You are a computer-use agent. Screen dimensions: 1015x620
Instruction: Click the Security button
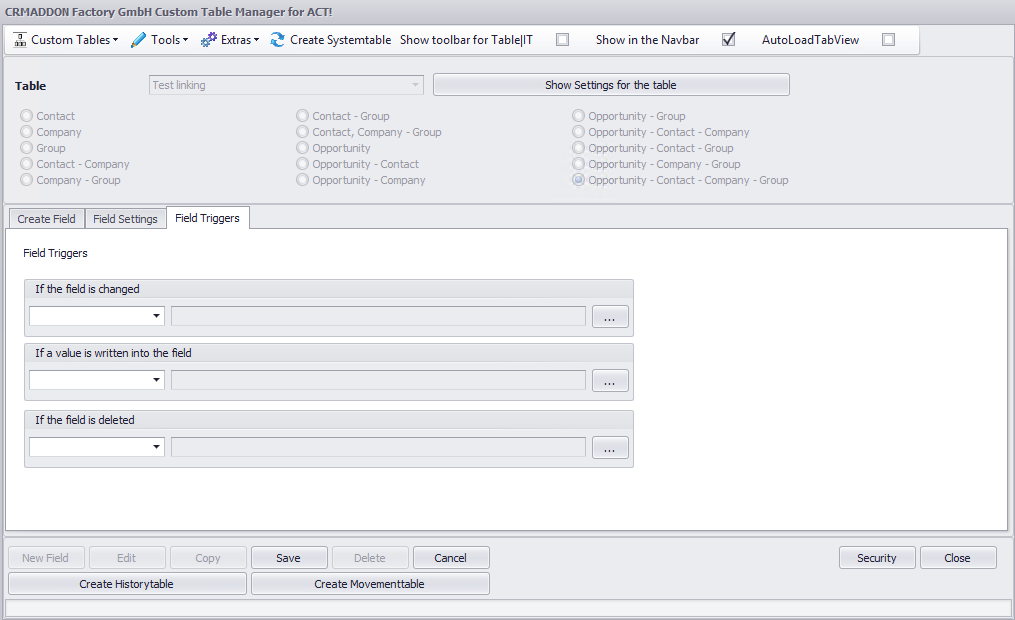pos(877,557)
